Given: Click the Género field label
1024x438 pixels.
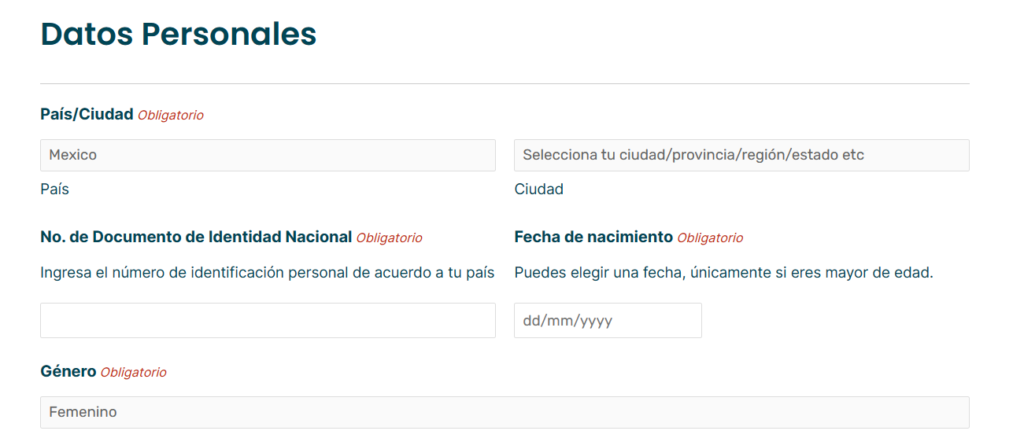Looking at the screenshot, I should 68,371.
